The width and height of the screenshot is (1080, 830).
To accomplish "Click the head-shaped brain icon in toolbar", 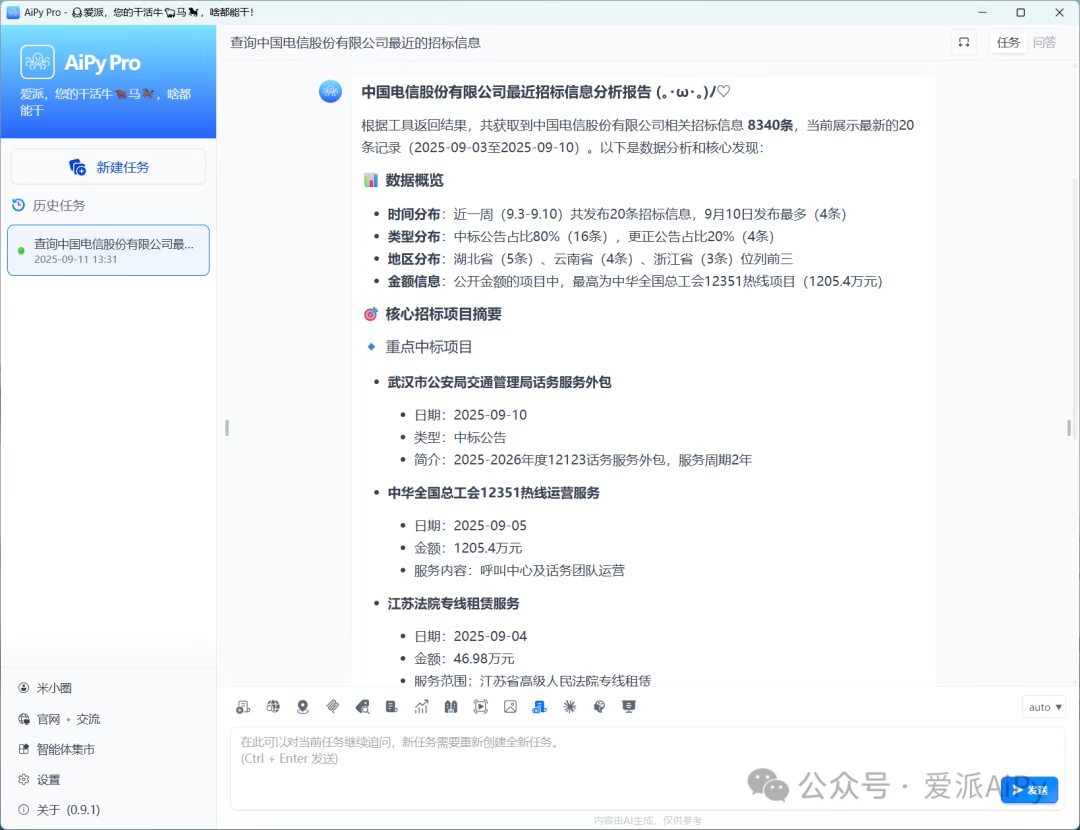I will click(599, 707).
